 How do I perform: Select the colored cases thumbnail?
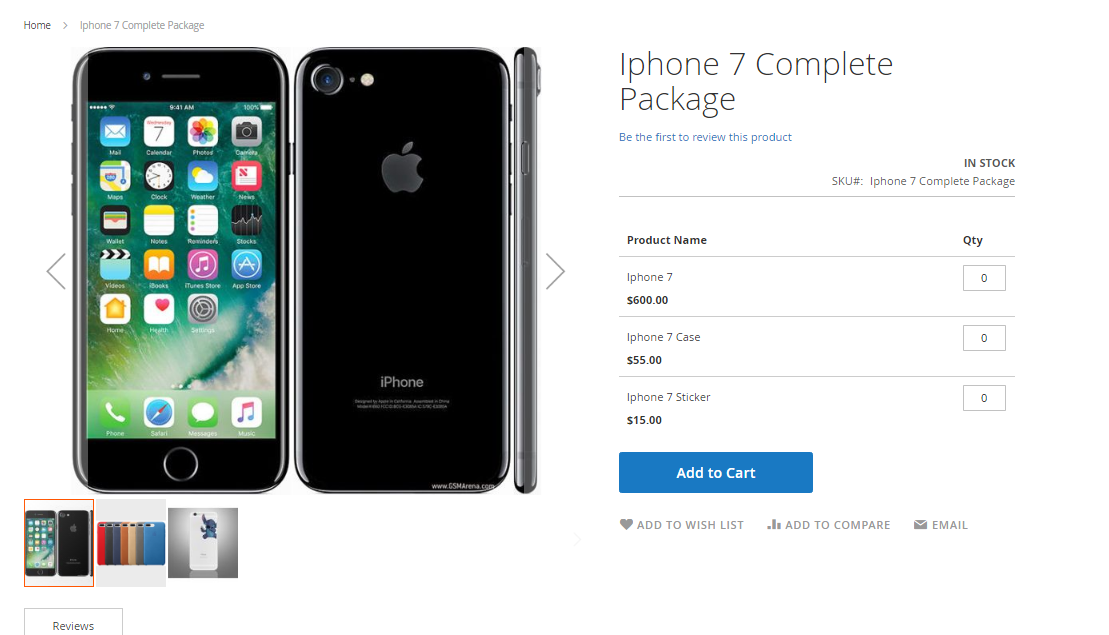131,543
